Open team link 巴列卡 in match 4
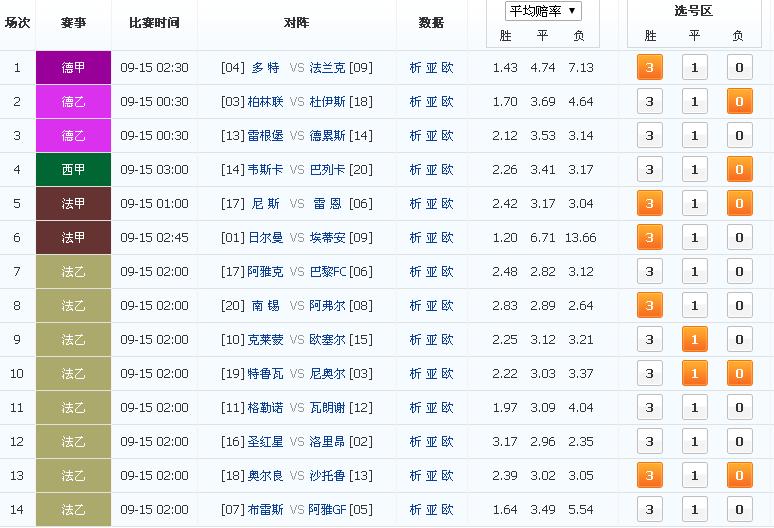The height and width of the screenshot is (528, 774). point(326,170)
